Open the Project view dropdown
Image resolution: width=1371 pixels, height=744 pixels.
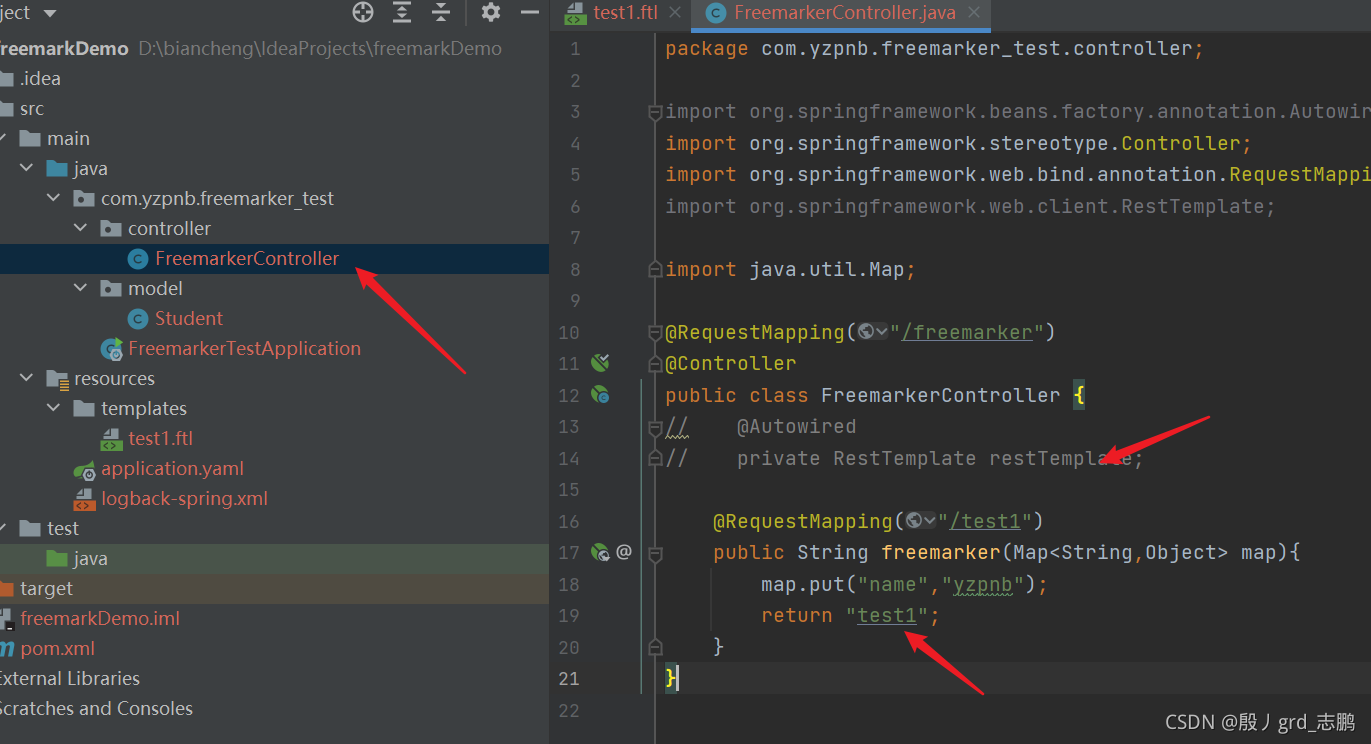click(50, 13)
